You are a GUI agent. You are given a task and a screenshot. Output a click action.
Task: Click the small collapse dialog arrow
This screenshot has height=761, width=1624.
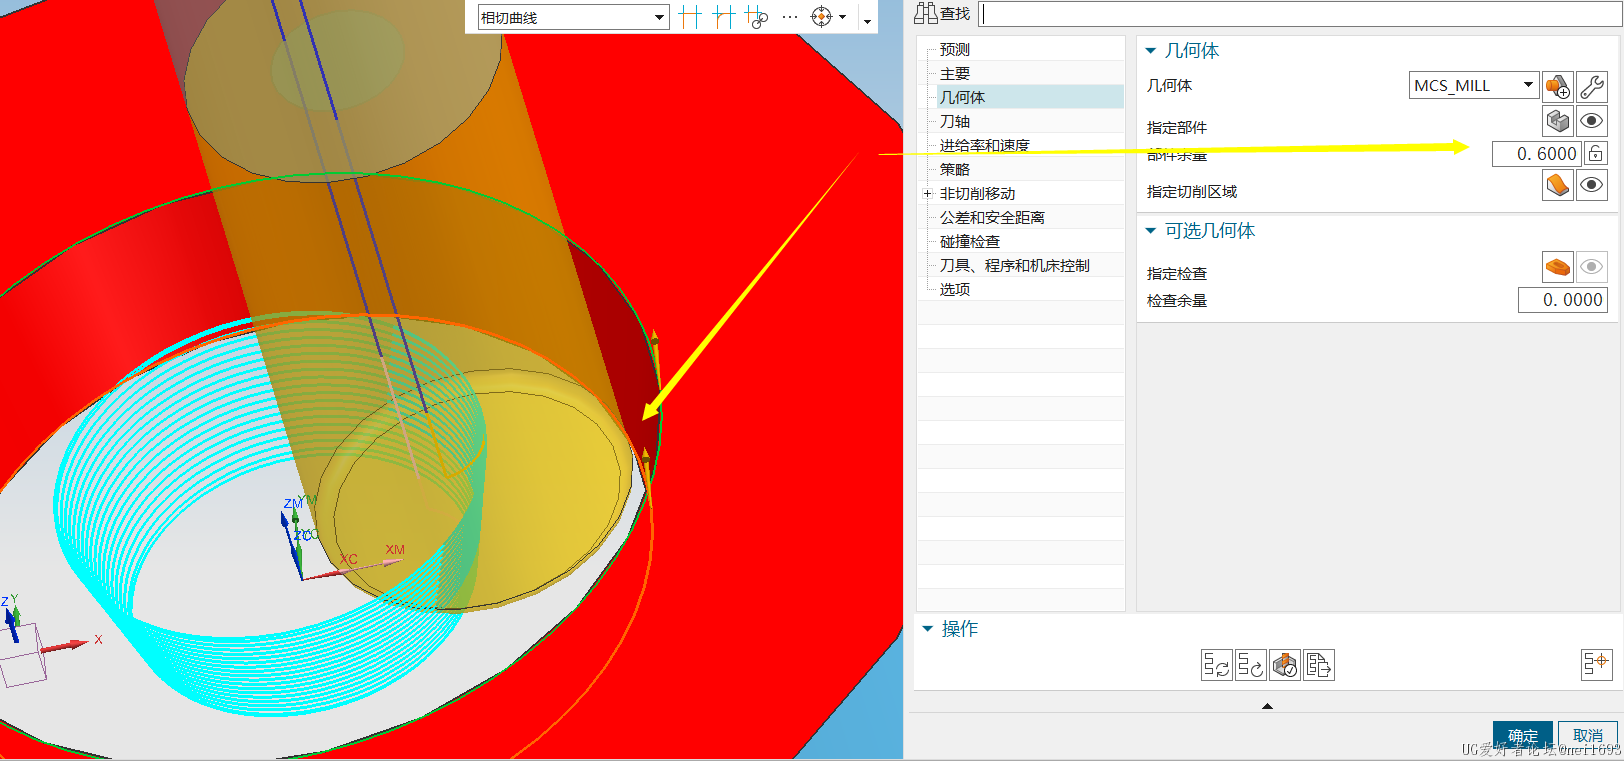click(1267, 706)
